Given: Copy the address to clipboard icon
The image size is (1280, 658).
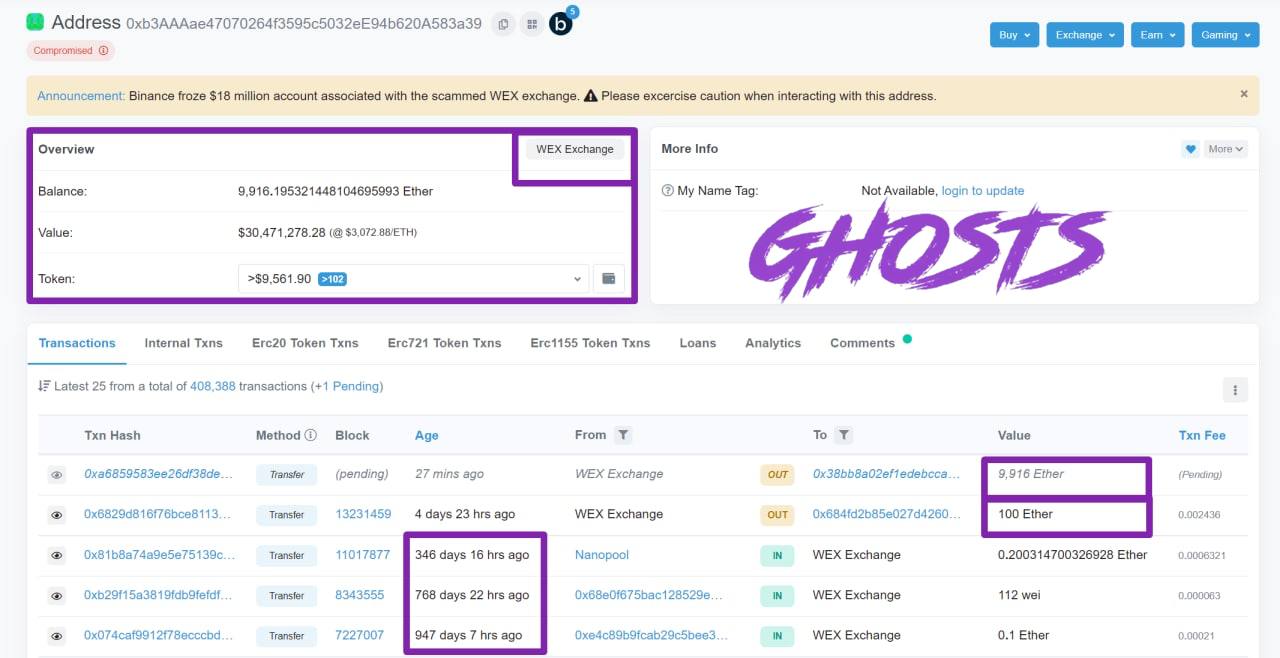Looking at the screenshot, I should click(x=503, y=23).
